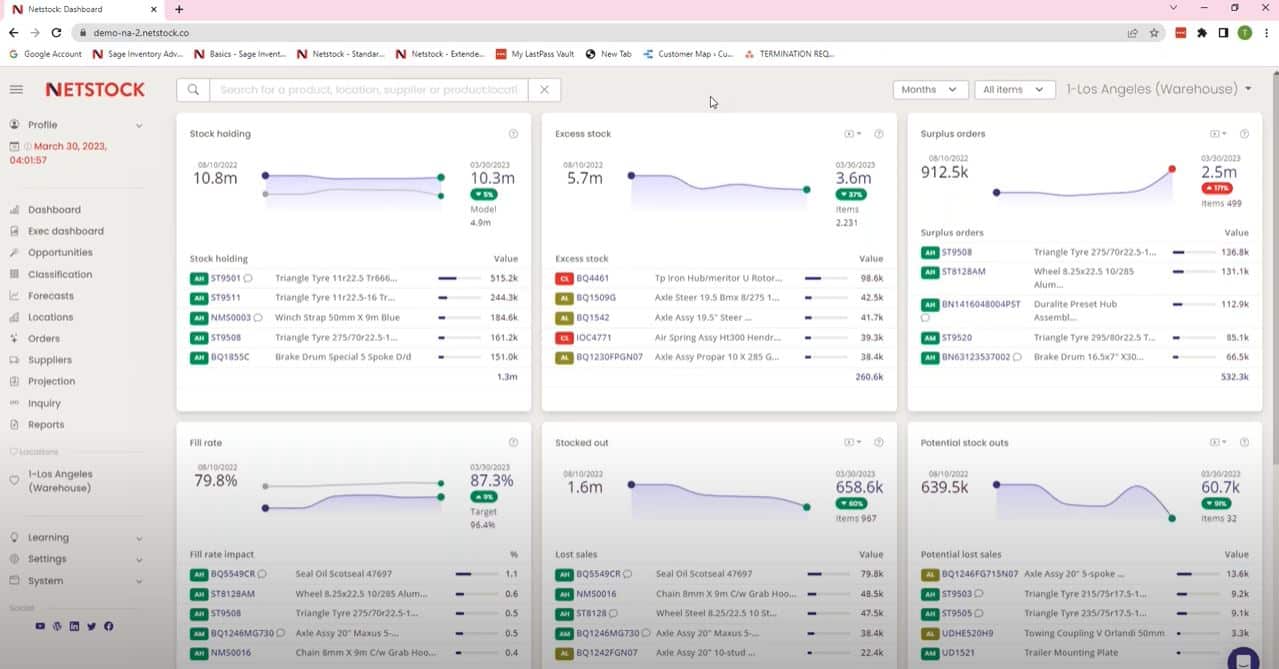Screen dimensions: 1279x669
Task: Open Excess stock card options dropdown
Action: click(852, 134)
